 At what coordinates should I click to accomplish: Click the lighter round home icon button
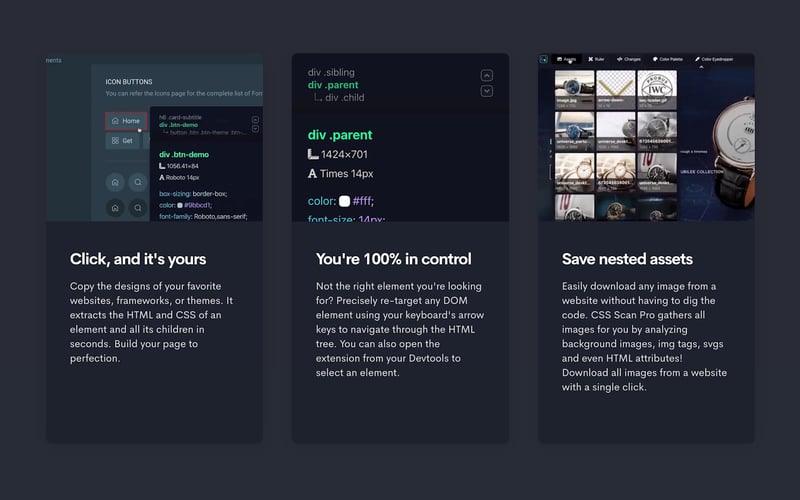click(115, 182)
